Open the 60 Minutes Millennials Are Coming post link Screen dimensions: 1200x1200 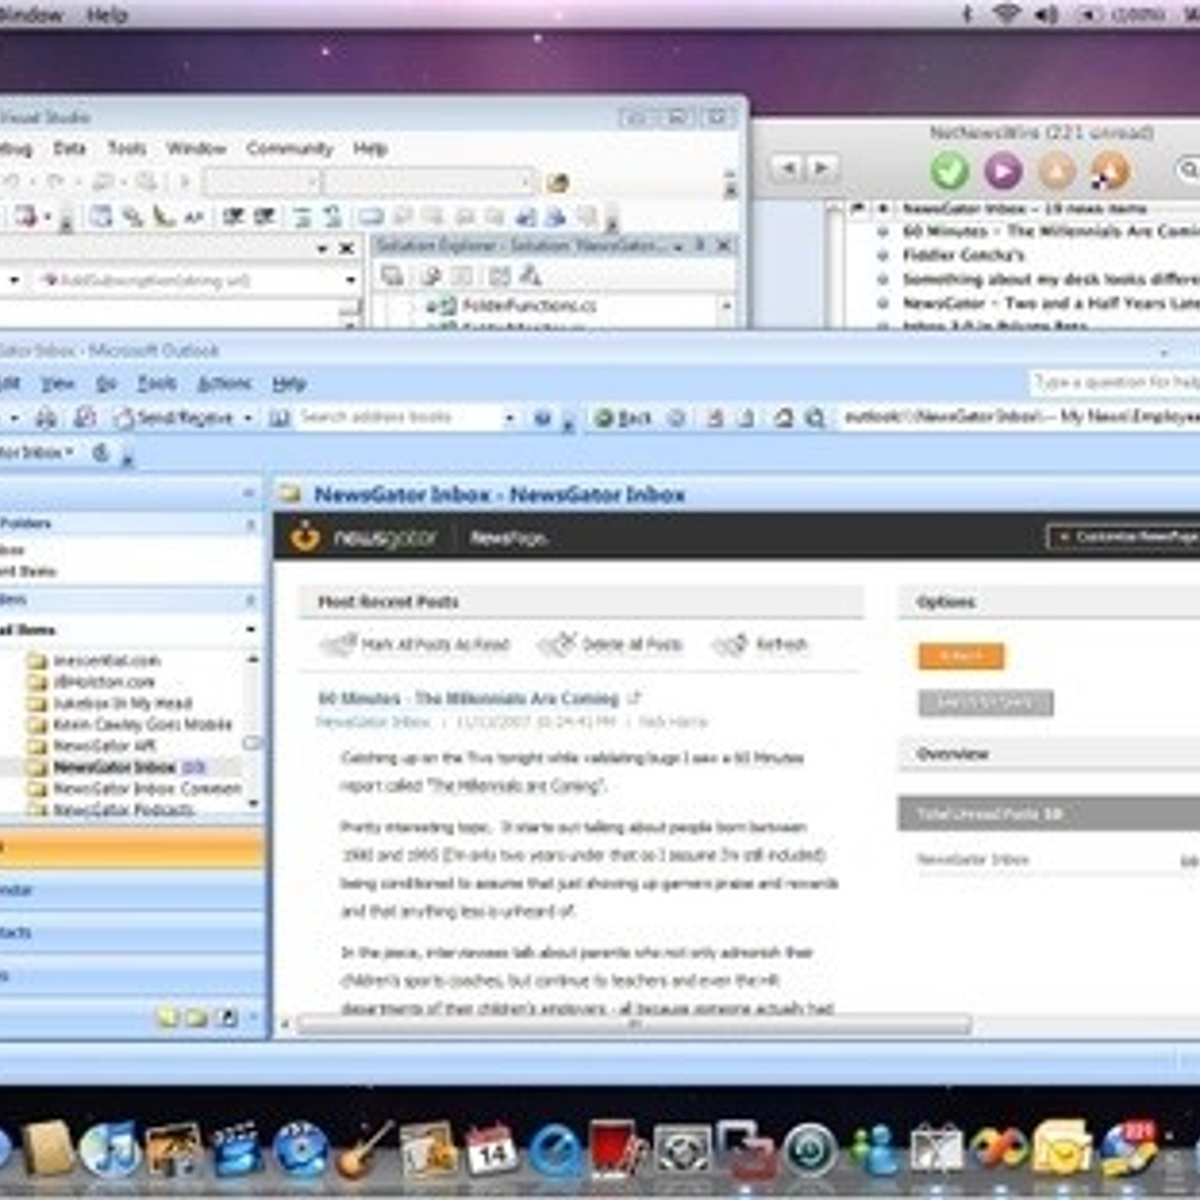[468, 698]
